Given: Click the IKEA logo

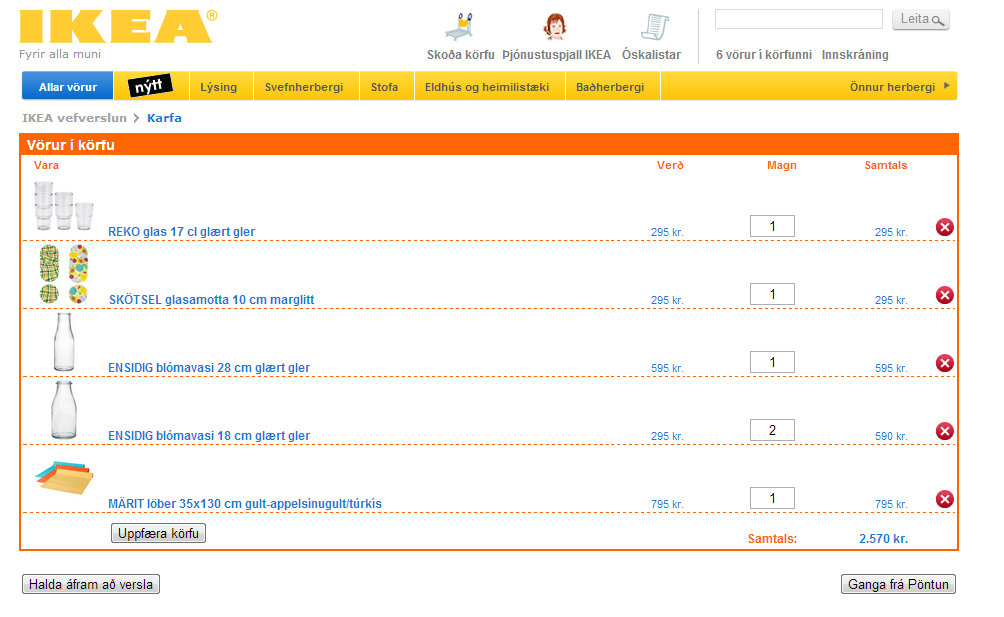Looking at the screenshot, I should [115, 28].
